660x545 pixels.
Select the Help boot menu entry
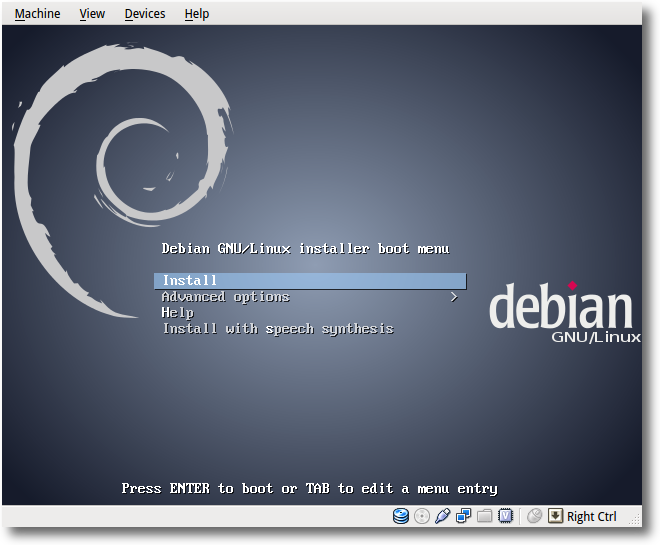[x=310, y=313]
